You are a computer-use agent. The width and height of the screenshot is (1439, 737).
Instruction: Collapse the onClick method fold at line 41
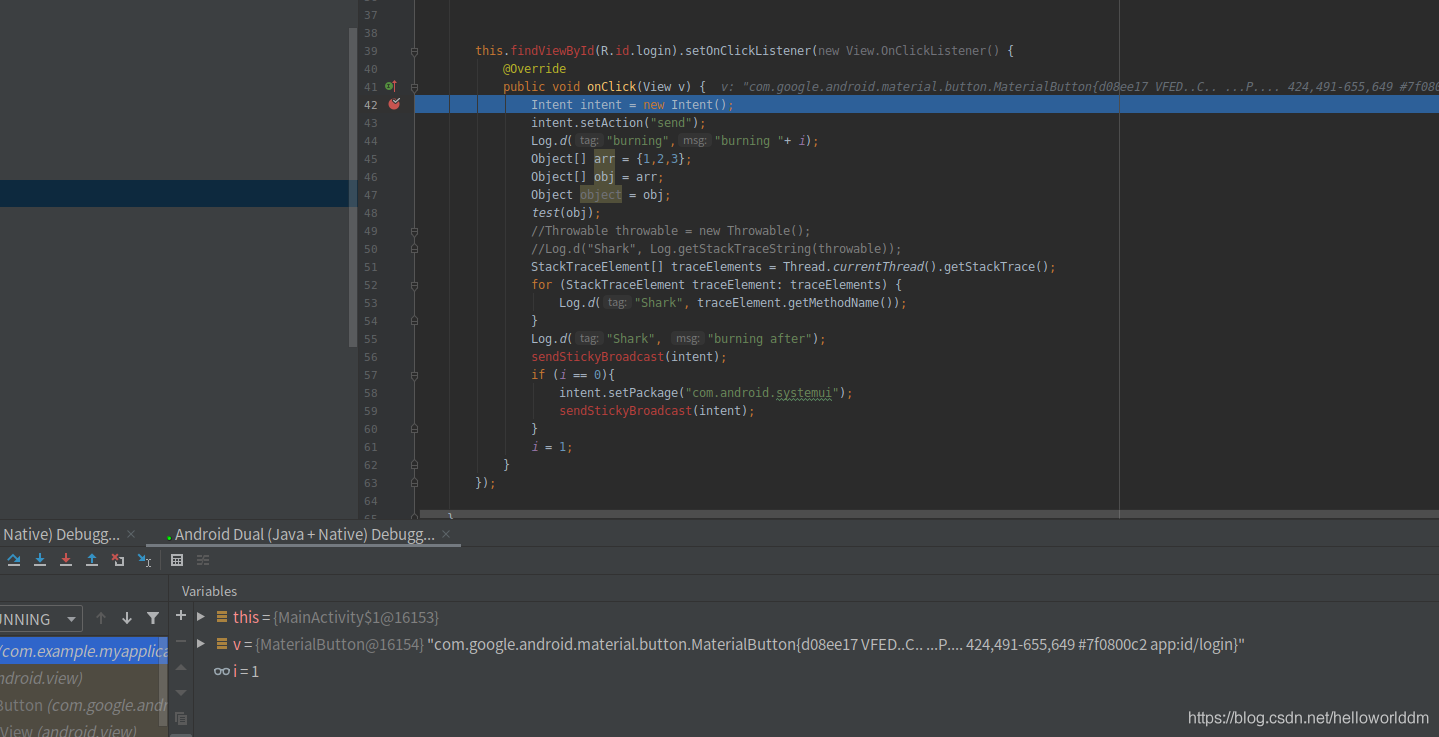pos(414,87)
